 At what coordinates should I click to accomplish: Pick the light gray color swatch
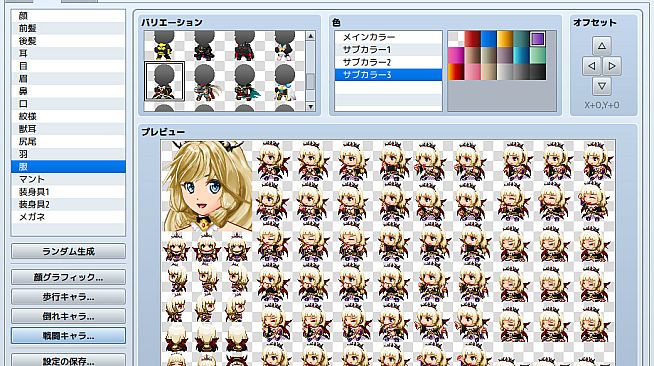click(x=505, y=72)
